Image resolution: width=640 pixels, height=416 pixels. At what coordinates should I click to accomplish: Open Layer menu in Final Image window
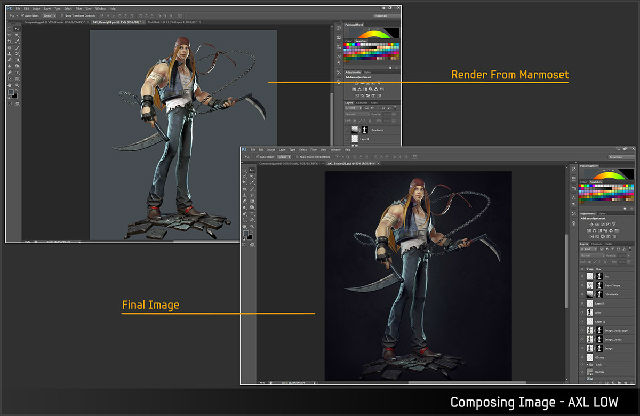tap(282, 150)
